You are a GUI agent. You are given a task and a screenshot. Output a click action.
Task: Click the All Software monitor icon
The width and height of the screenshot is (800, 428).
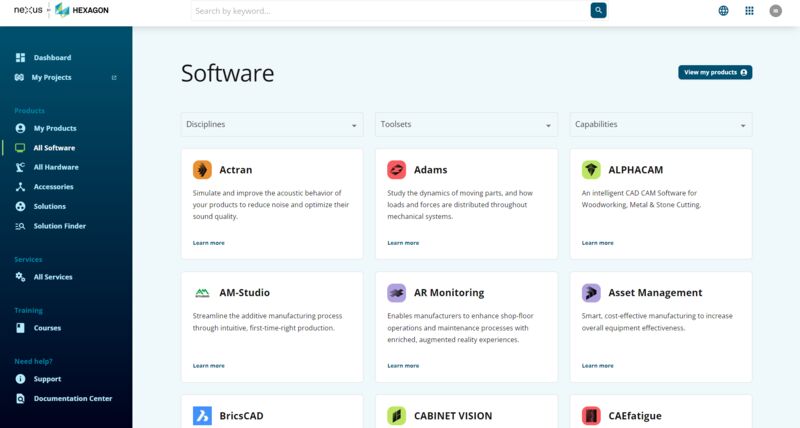click(x=20, y=148)
